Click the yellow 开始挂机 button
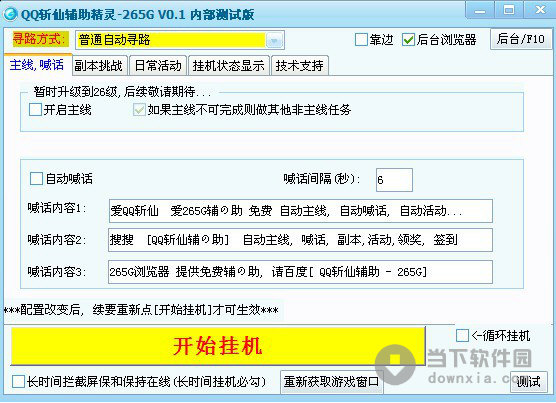This screenshot has height=403, width=556. click(218, 346)
